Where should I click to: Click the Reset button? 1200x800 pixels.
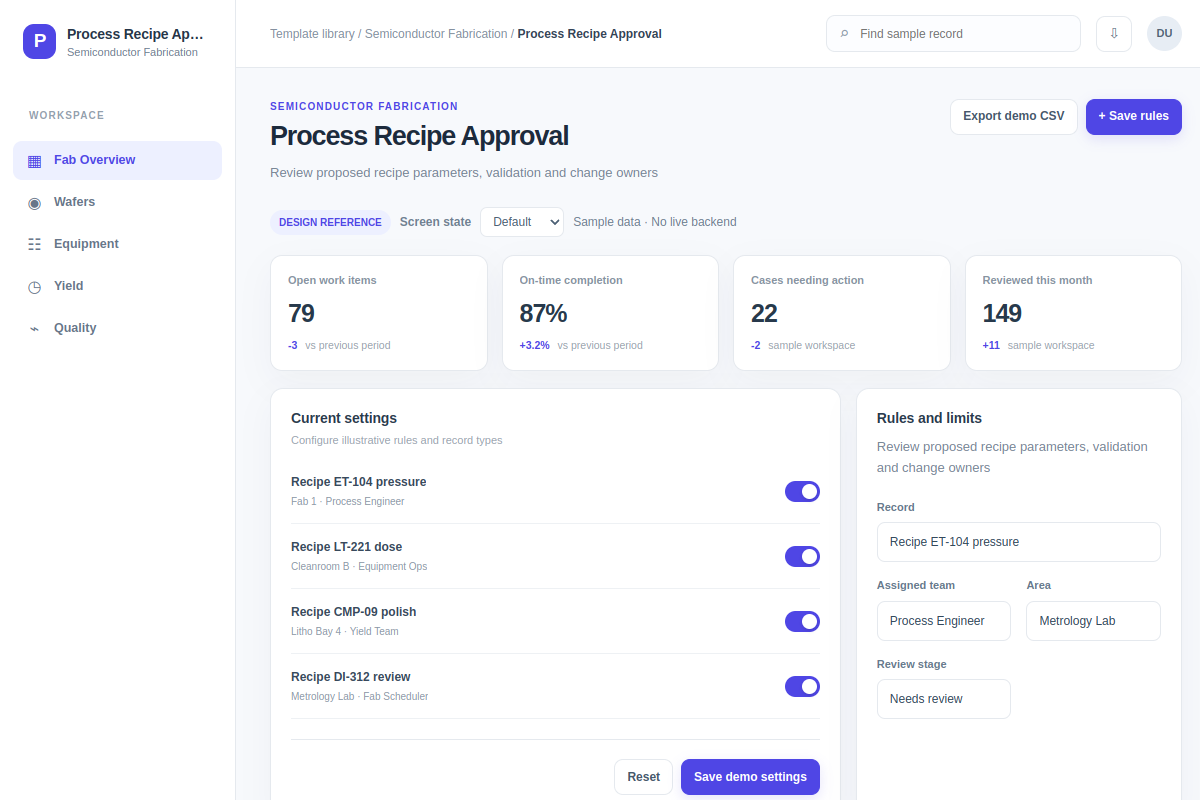click(x=643, y=777)
